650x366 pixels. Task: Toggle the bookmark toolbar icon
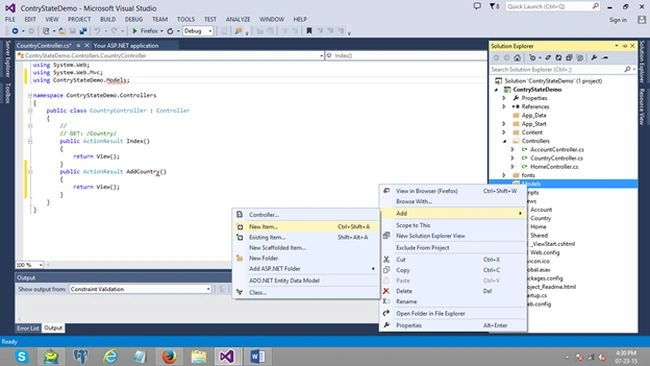(x=309, y=31)
